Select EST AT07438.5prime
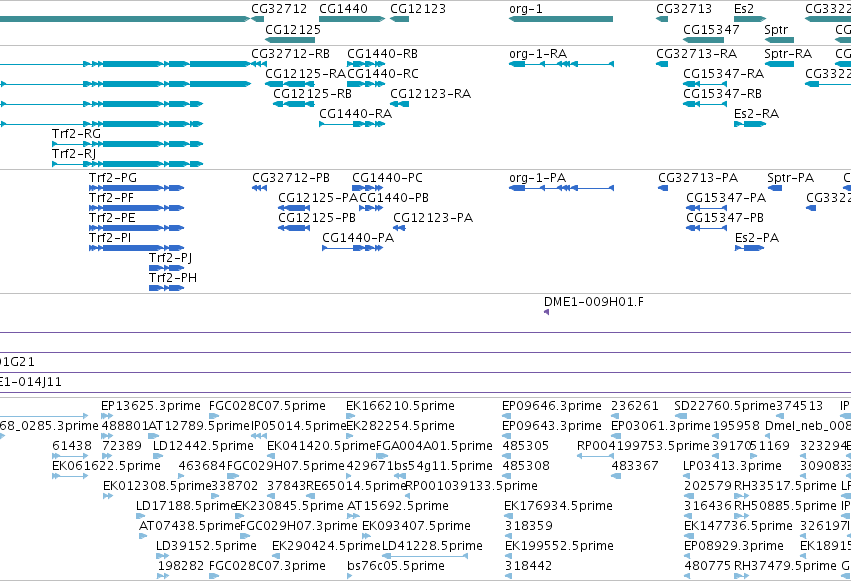This screenshot has height=581, width=851. coord(189,527)
